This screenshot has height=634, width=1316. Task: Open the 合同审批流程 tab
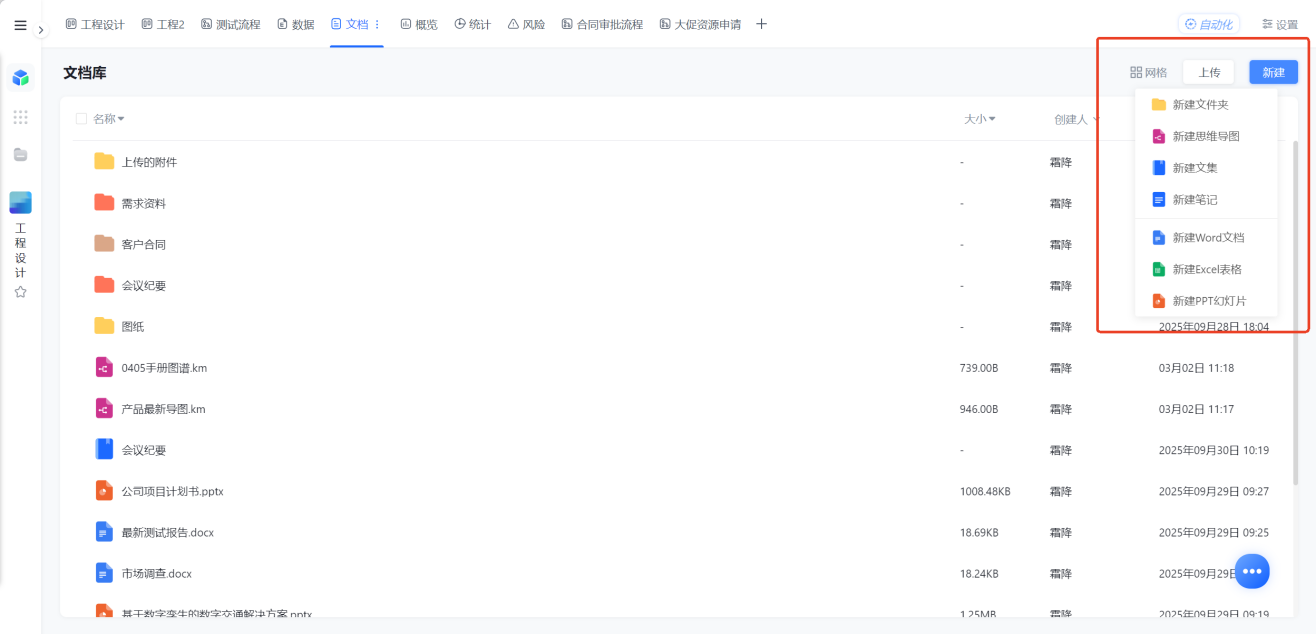pyautogui.click(x=602, y=24)
